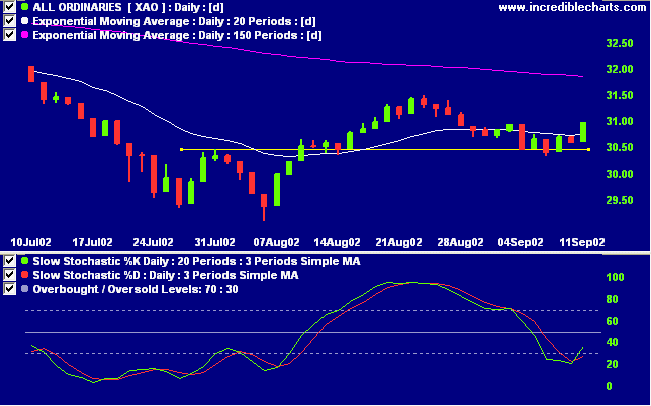Click the 32.00 price scale value

coord(620,69)
